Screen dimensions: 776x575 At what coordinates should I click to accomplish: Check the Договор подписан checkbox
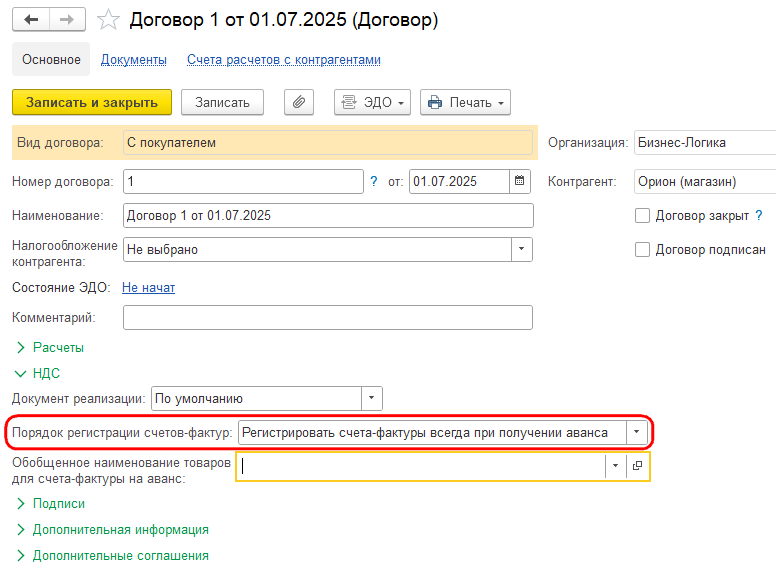(642, 249)
